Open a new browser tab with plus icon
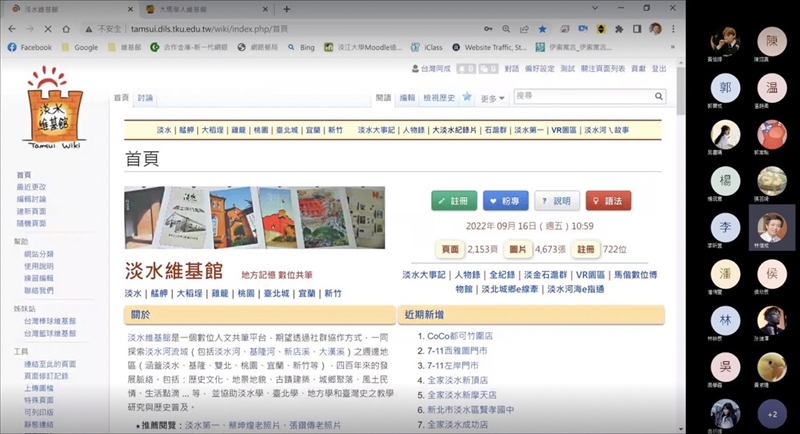Viewport: 800px width, 434px height. [x=264, y=9]
